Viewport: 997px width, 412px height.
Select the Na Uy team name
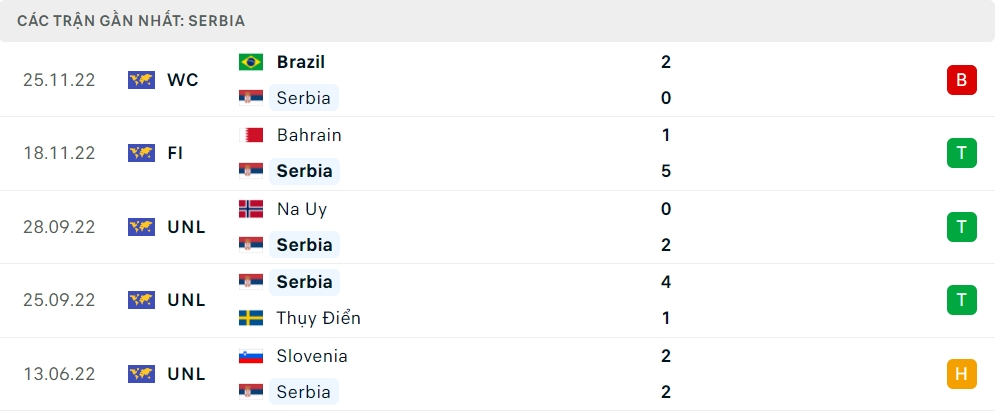click(302, 209)
